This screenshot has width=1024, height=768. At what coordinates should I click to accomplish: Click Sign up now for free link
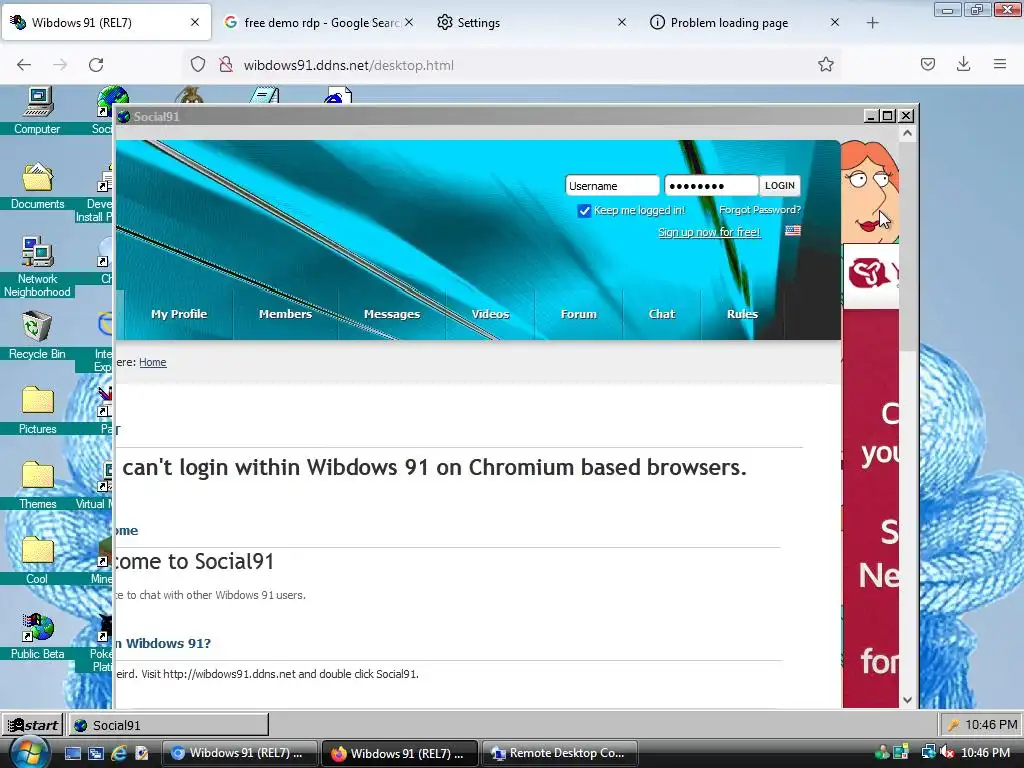point(709,232)
